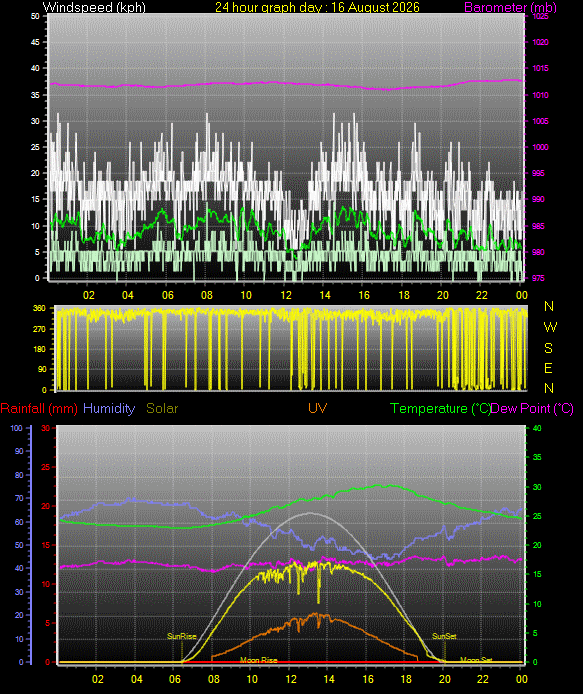Click the '60' humidity axis value
This screenshot has height=694, width=583.
19,522
